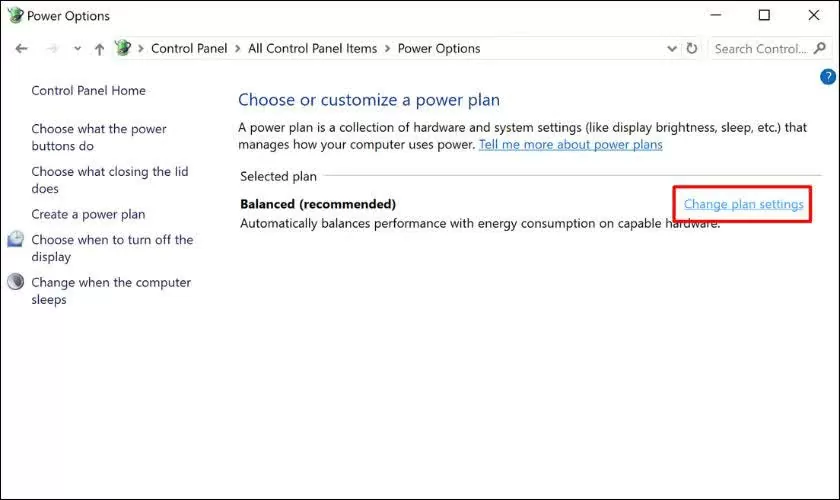Open Tell me more about power plans
840x500 pixels.
click(570, 144)
